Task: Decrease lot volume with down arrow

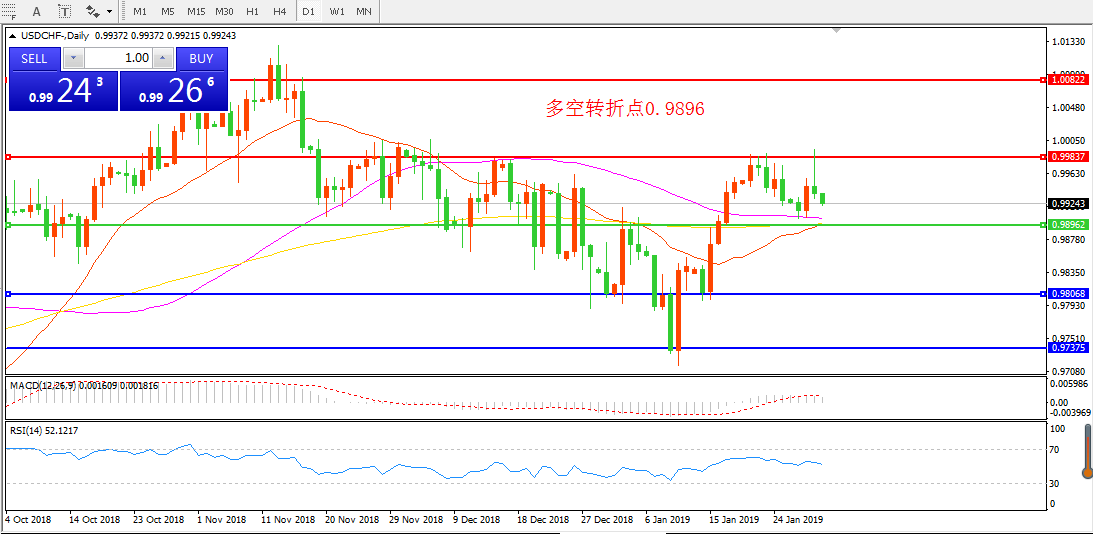Action: tap(74, 59)
